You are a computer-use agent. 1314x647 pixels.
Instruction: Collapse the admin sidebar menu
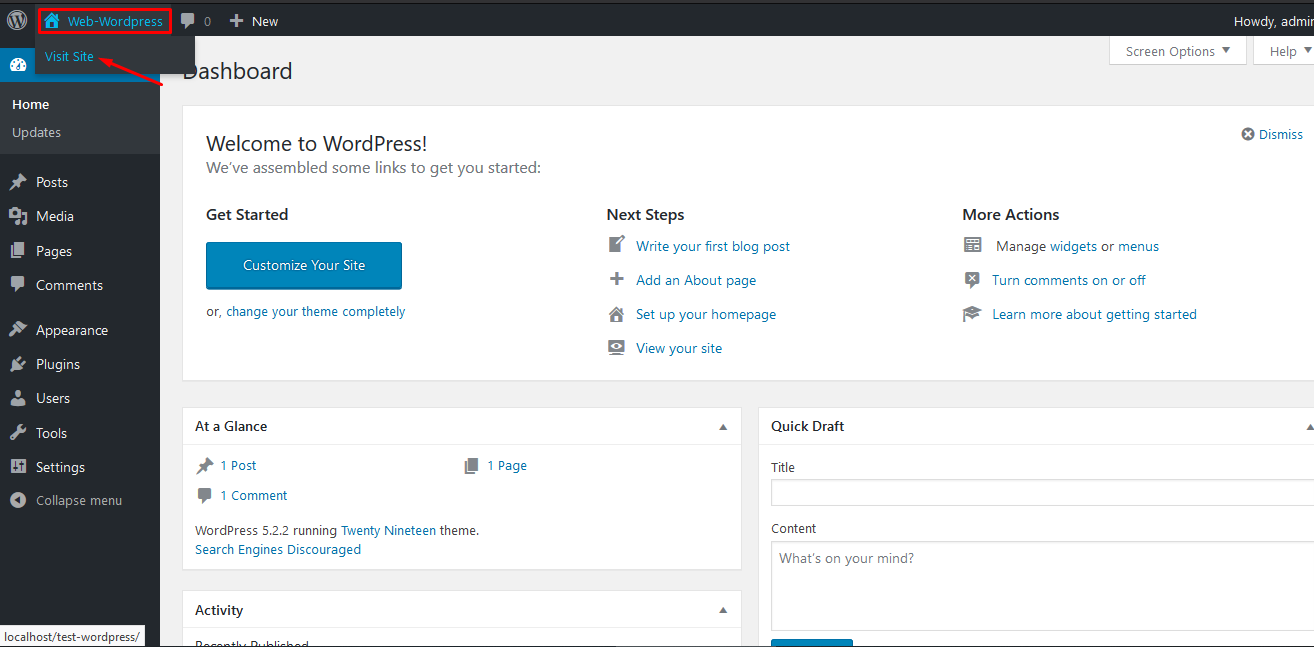click(x=66, y=500)
